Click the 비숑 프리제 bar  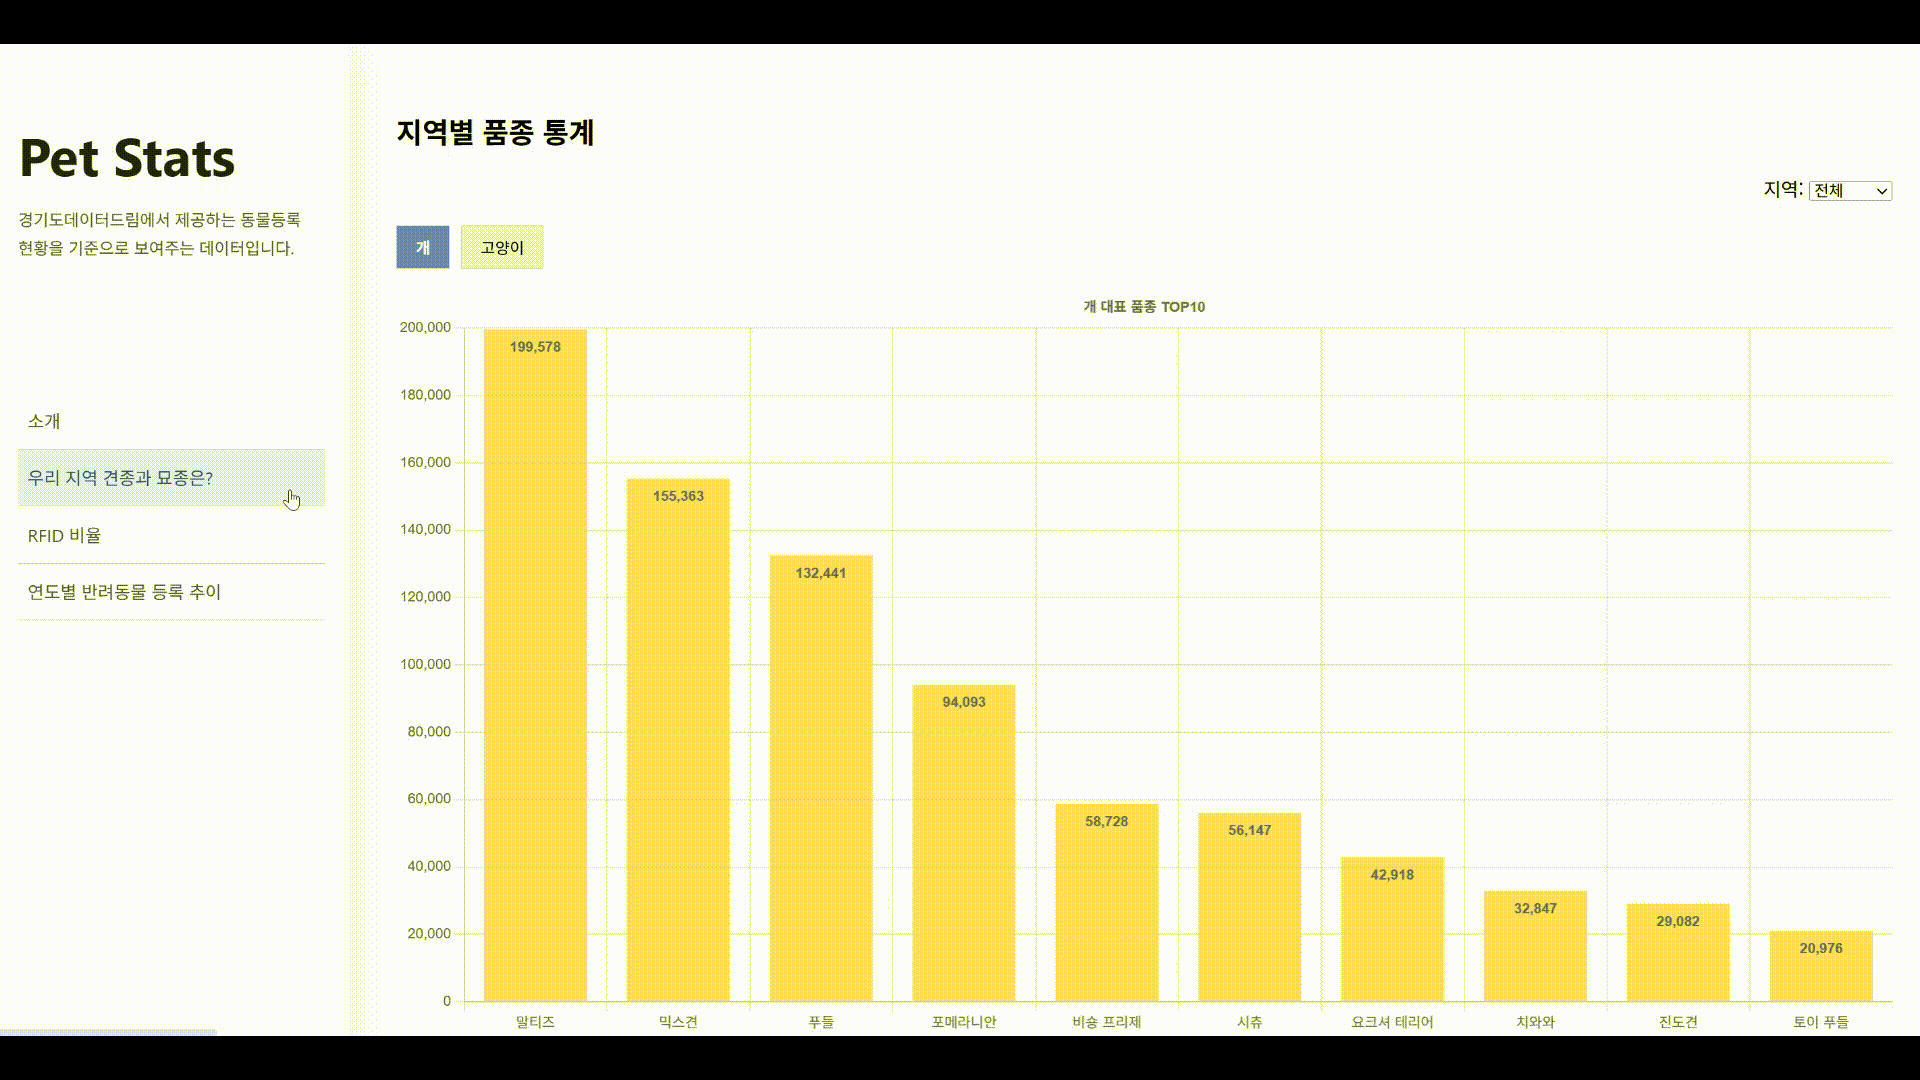1106,902
